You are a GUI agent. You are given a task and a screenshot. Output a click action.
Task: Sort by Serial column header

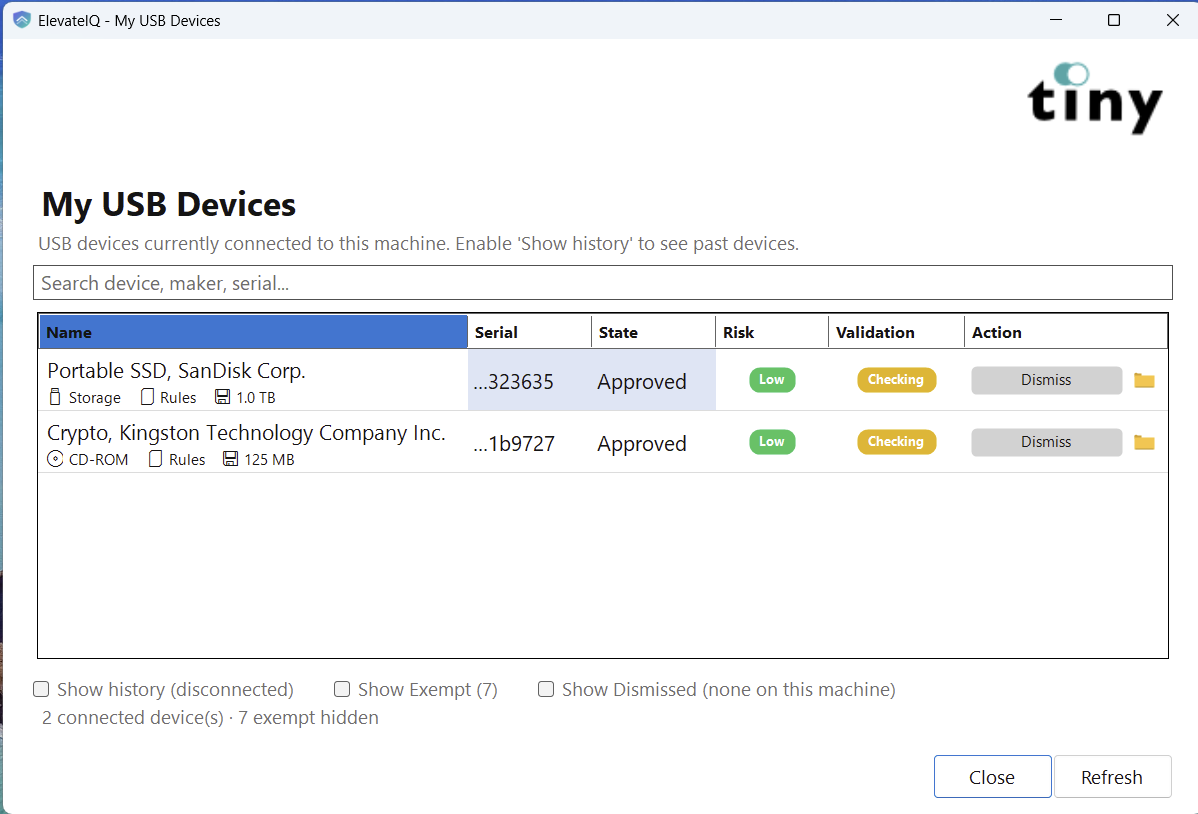[529, 332]
